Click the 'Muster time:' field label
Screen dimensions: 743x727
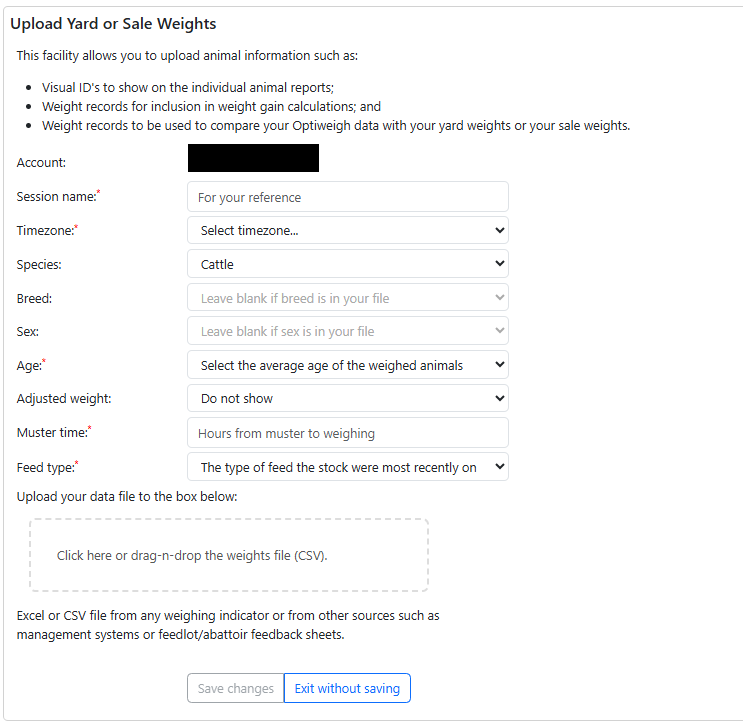coord(51,433)
